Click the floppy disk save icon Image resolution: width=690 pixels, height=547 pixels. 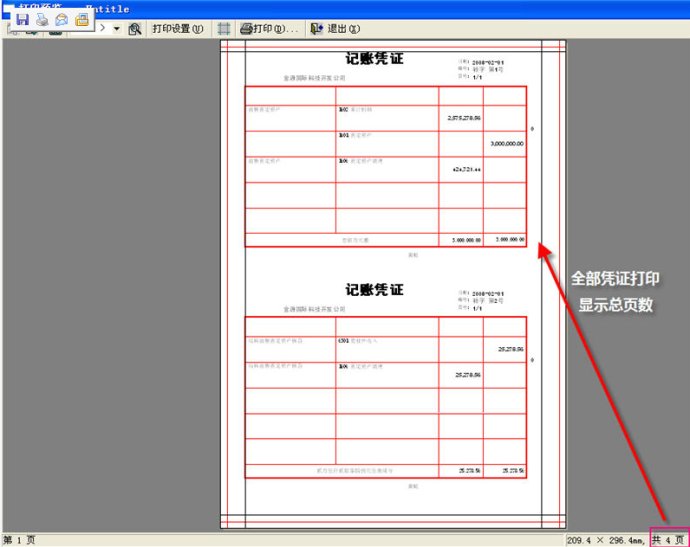pyautogui.click(x=22, y=19)
